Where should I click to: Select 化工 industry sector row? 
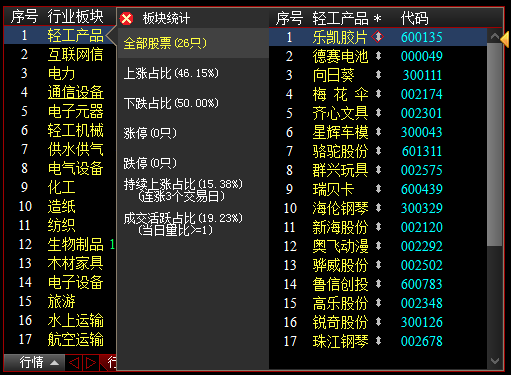click(60, 187)
